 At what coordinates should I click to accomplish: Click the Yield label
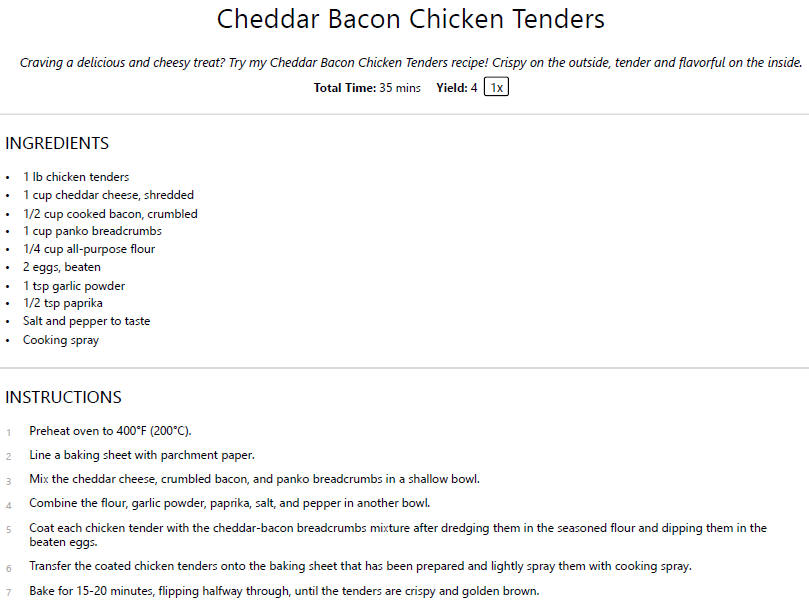click(451, 88)
